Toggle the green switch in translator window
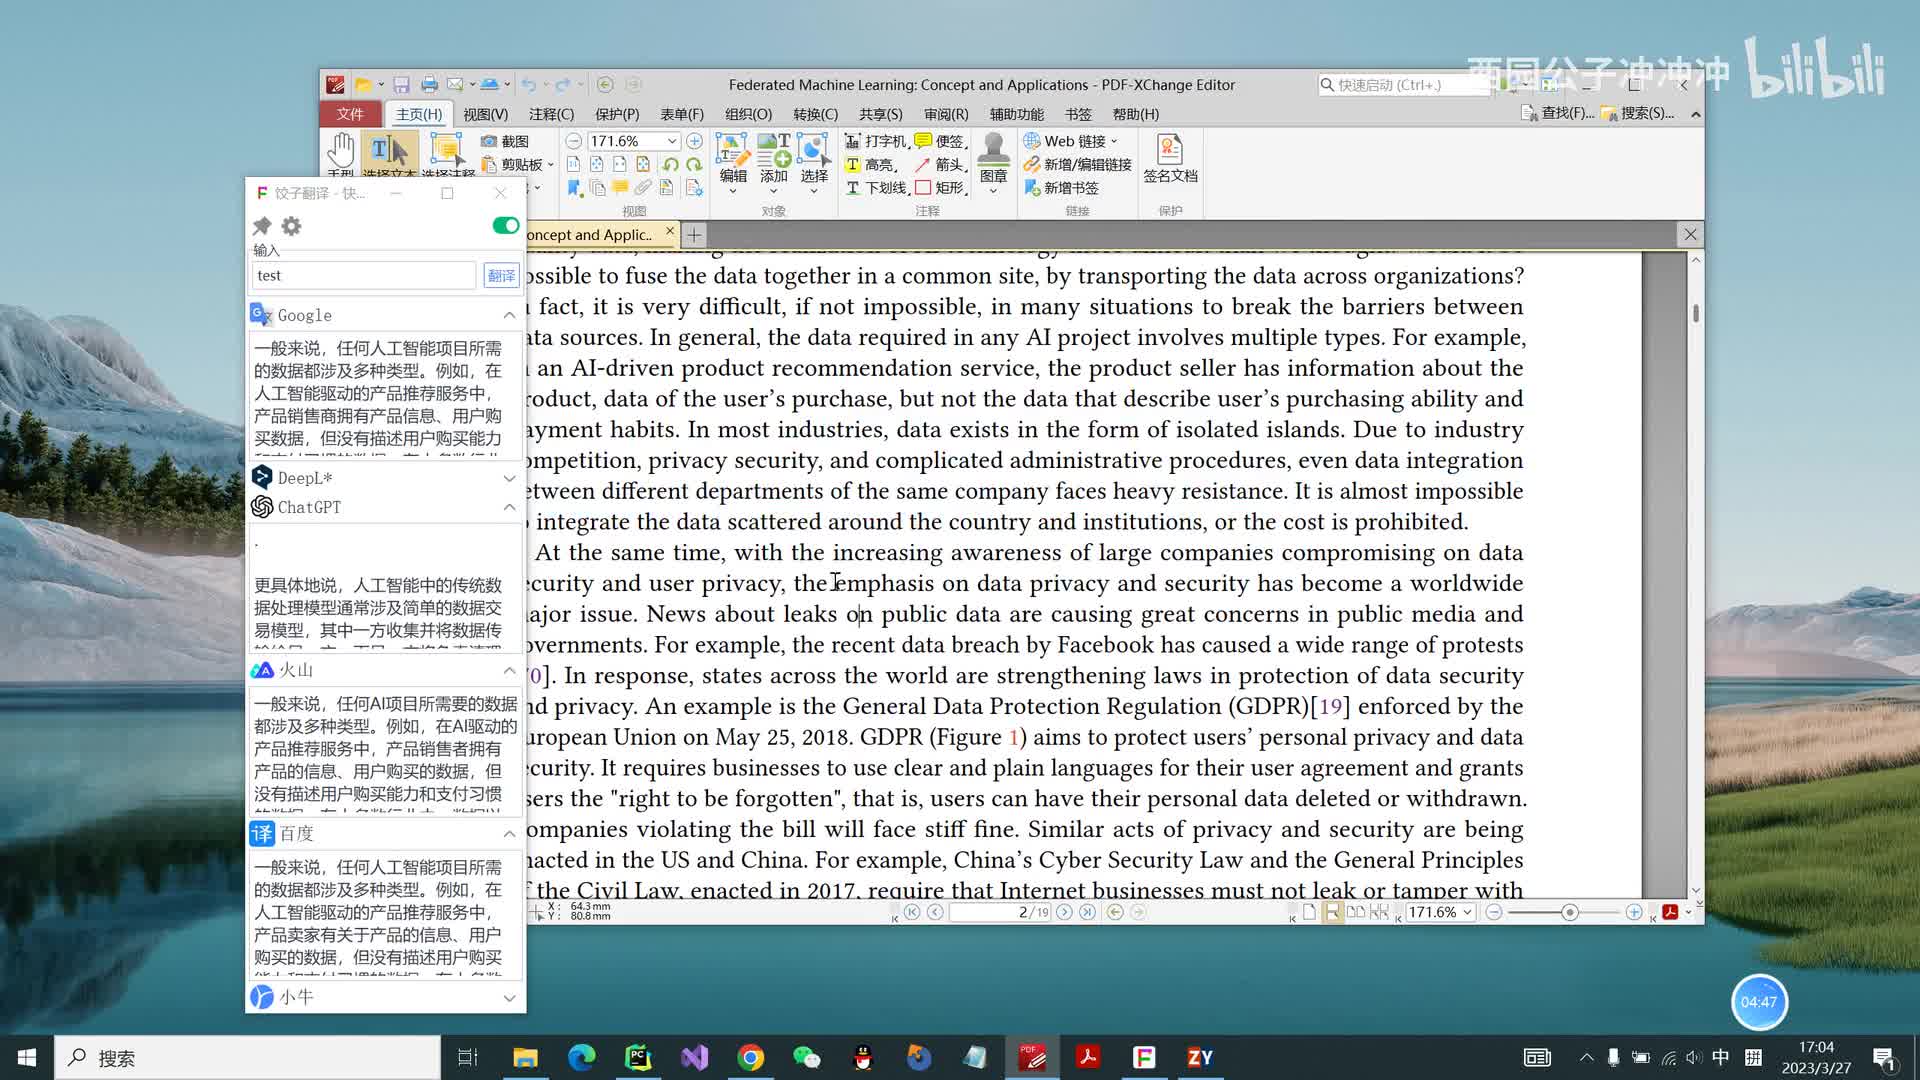 (506, 226)
